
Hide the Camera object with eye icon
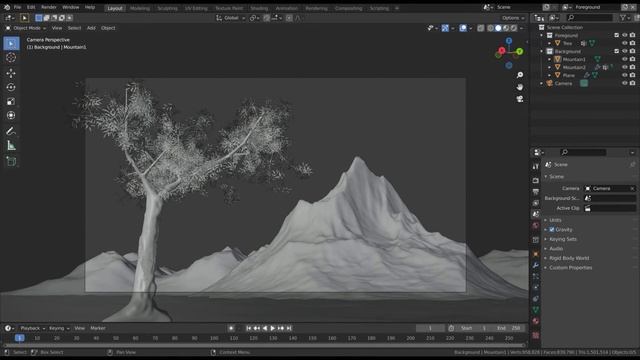click(624, 83)
